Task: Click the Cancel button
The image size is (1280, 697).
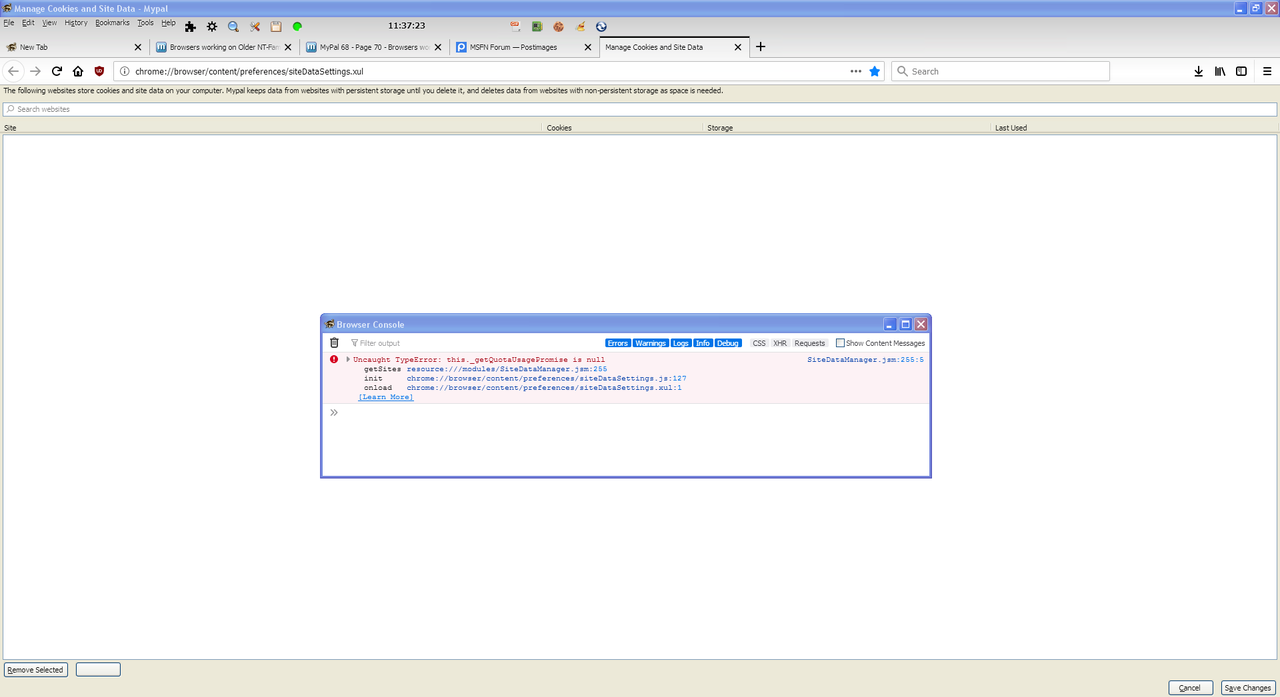Action: click(1189, 688)
